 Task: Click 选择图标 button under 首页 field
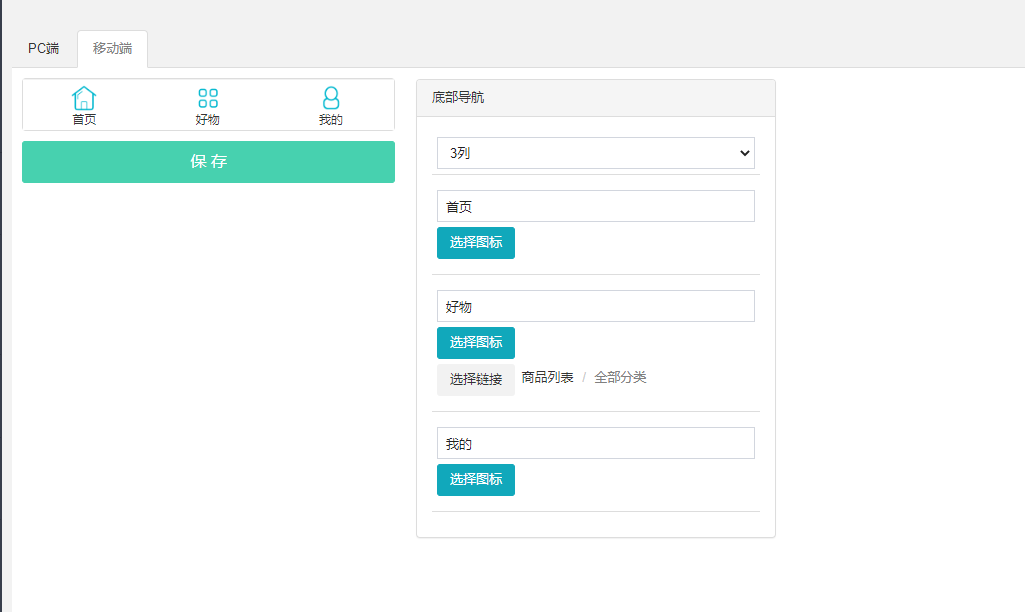(x=476, y=243)
